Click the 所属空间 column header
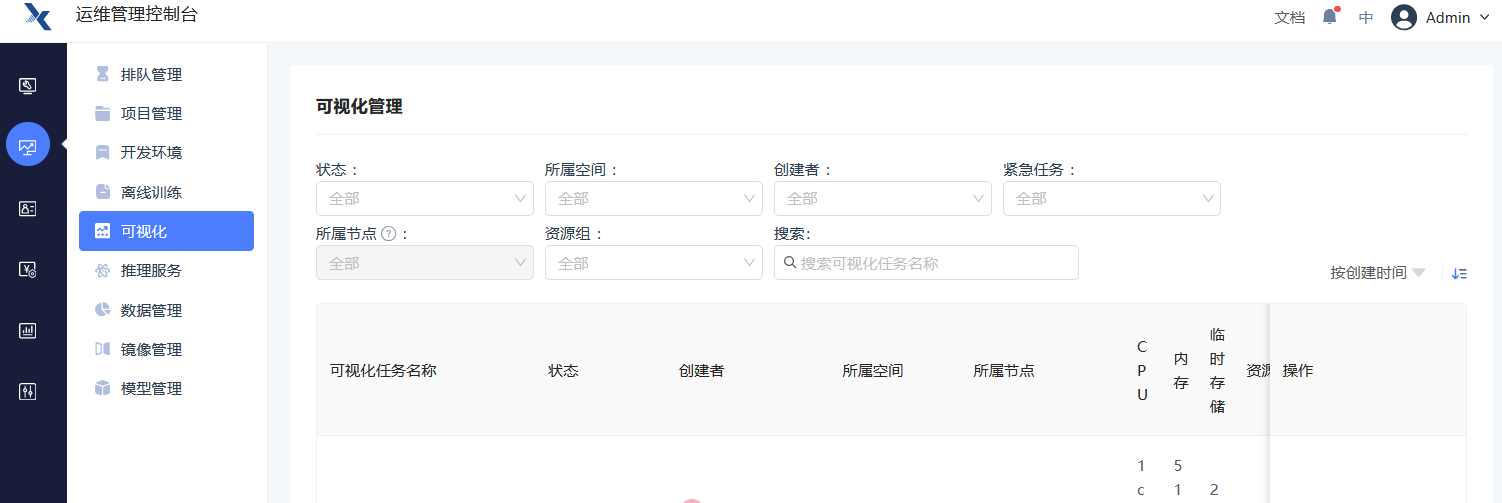This screenshot has height=503, width=1502. click(x=873, y=370)
